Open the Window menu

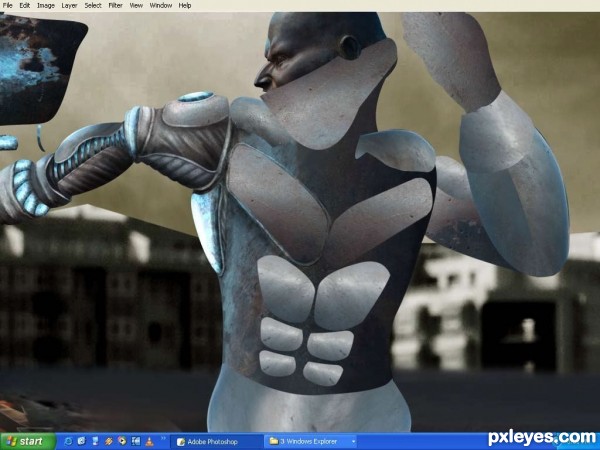[160, 5]
